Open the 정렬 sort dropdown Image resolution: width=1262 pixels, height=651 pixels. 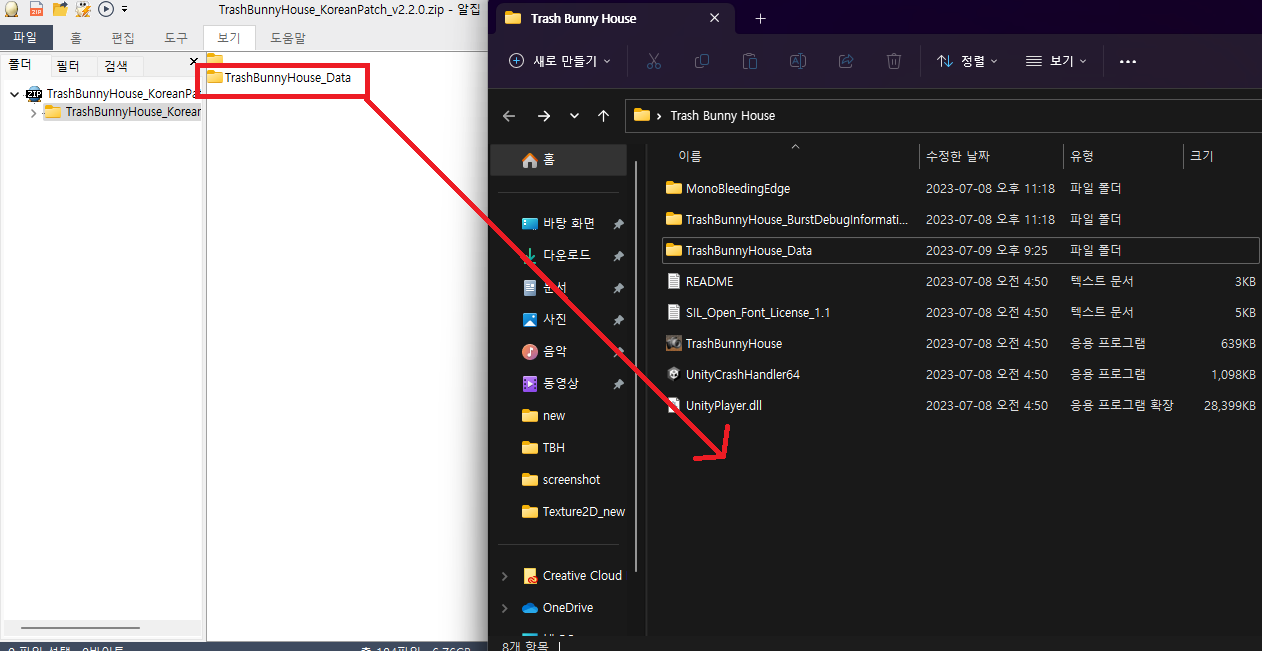(967, 61)
